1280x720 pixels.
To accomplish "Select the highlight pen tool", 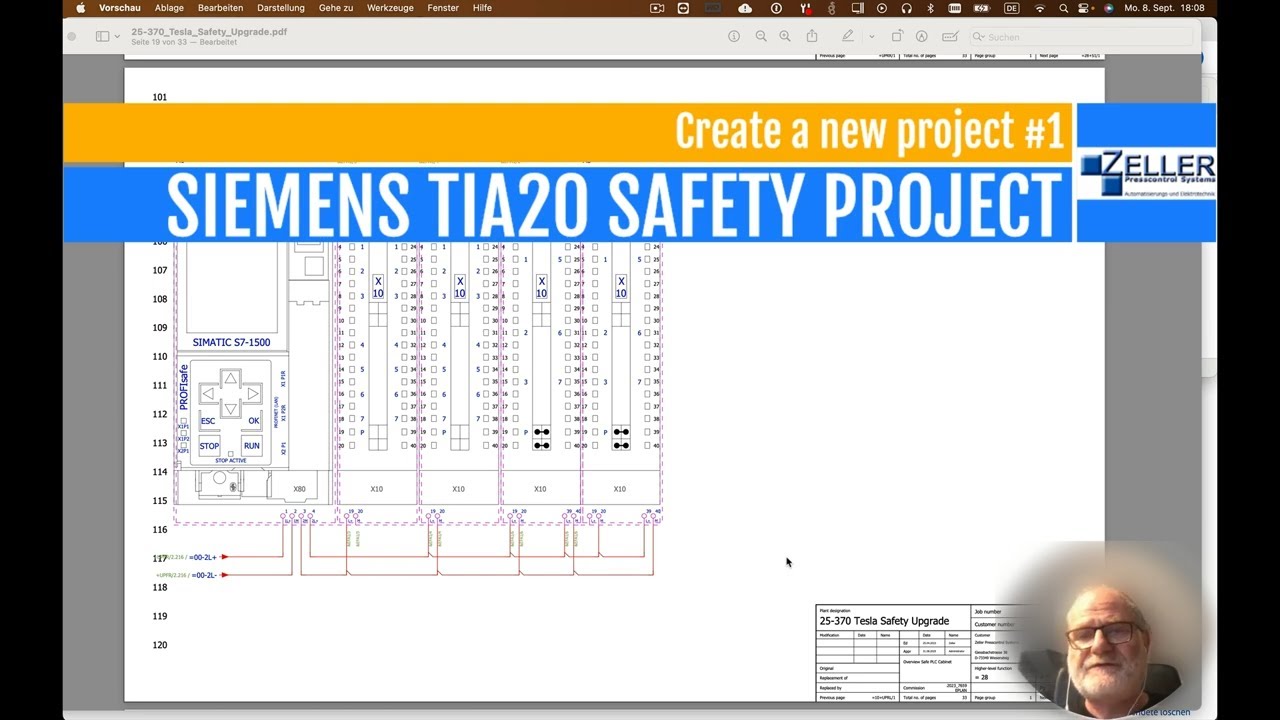I will pyautogui.click(x=848, y=36).
